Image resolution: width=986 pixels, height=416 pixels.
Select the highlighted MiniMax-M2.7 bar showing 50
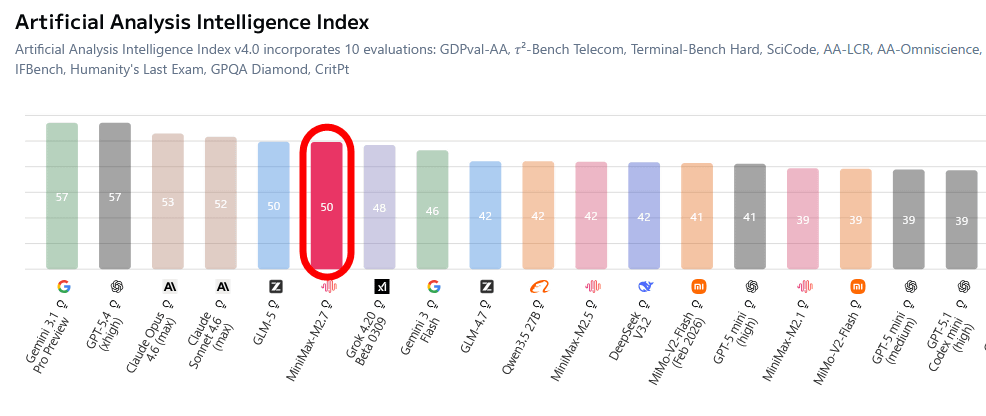327,207
